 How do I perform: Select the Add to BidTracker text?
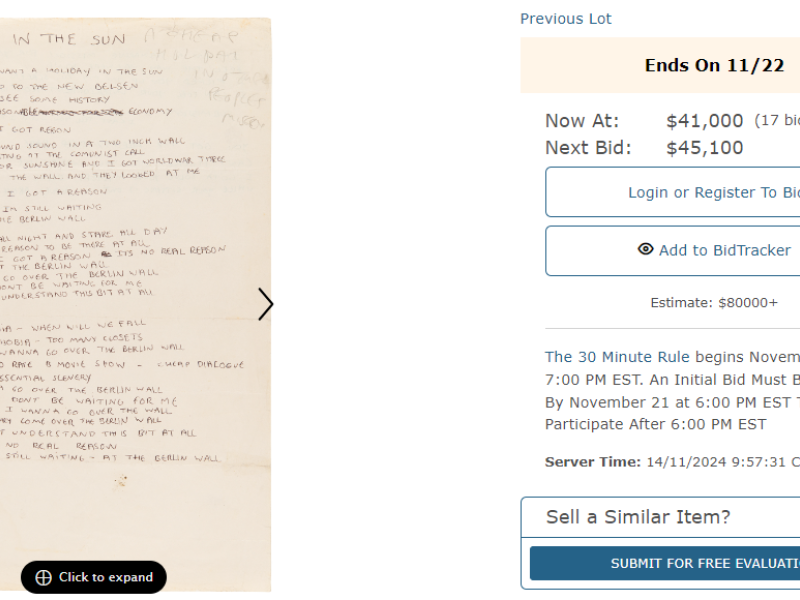pyautogui.click(x=724, y=250)
